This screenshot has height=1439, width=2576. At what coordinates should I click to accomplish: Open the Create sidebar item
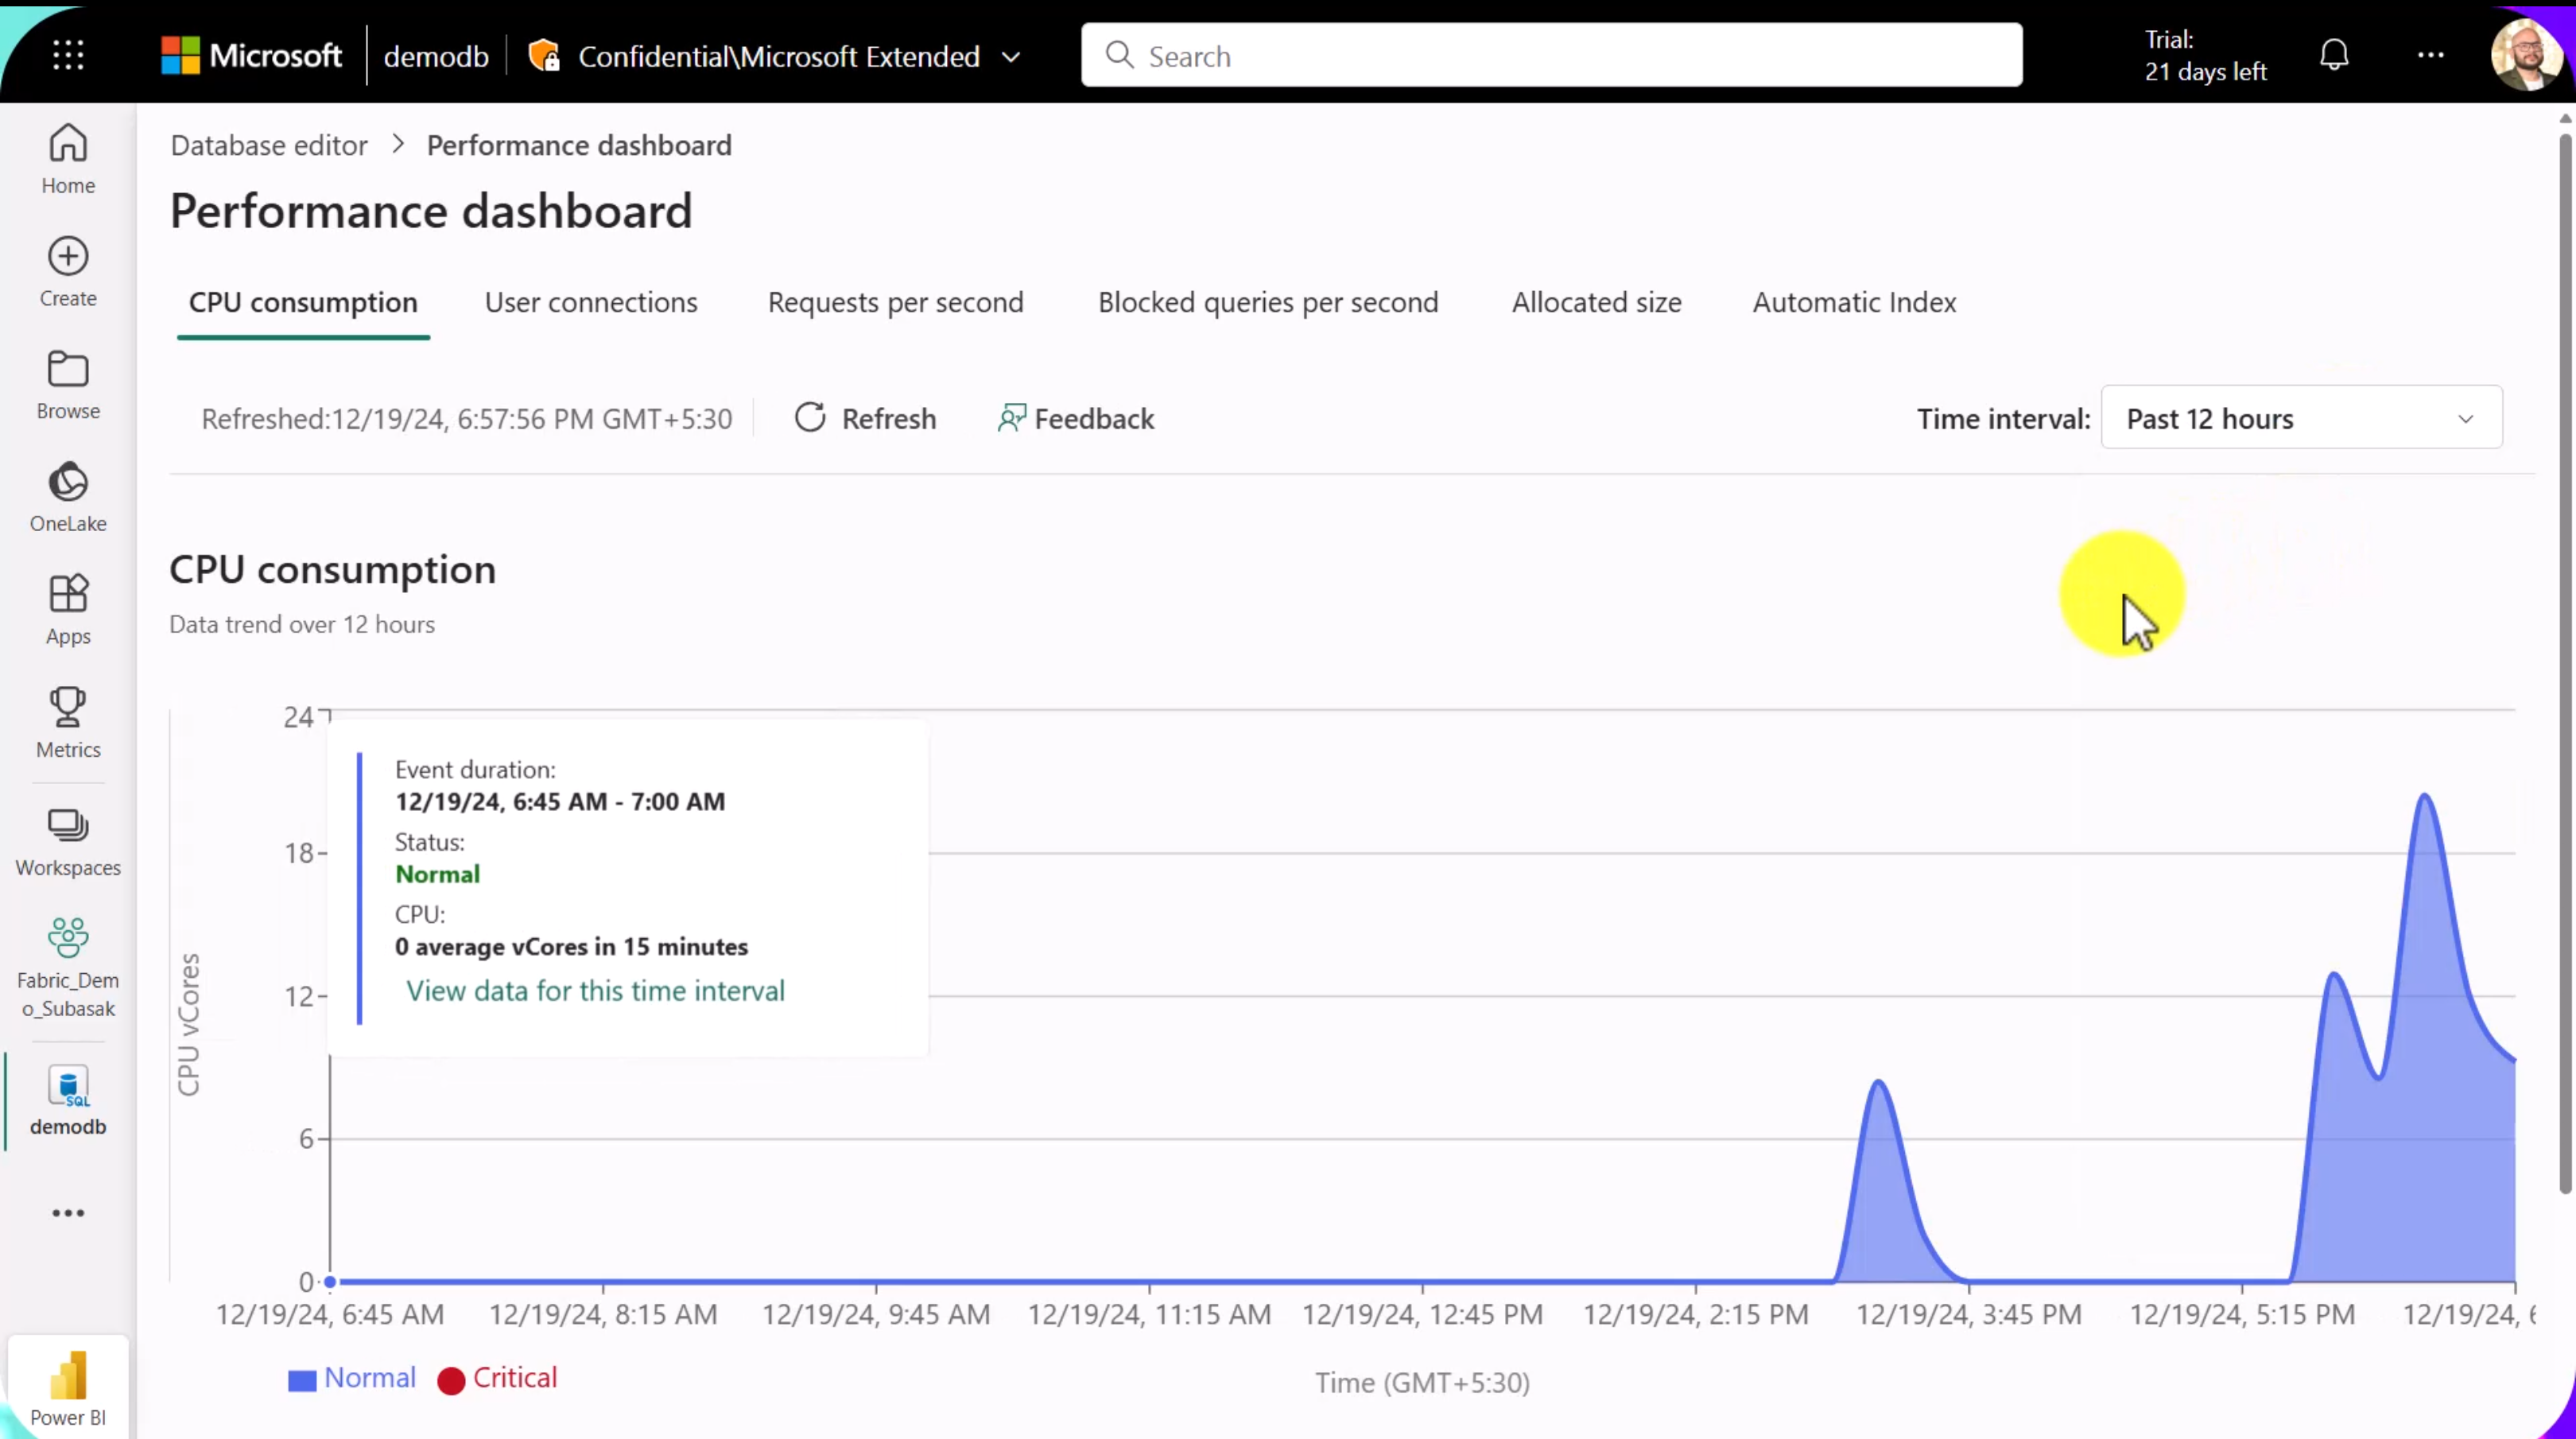[x=68, y=272]
